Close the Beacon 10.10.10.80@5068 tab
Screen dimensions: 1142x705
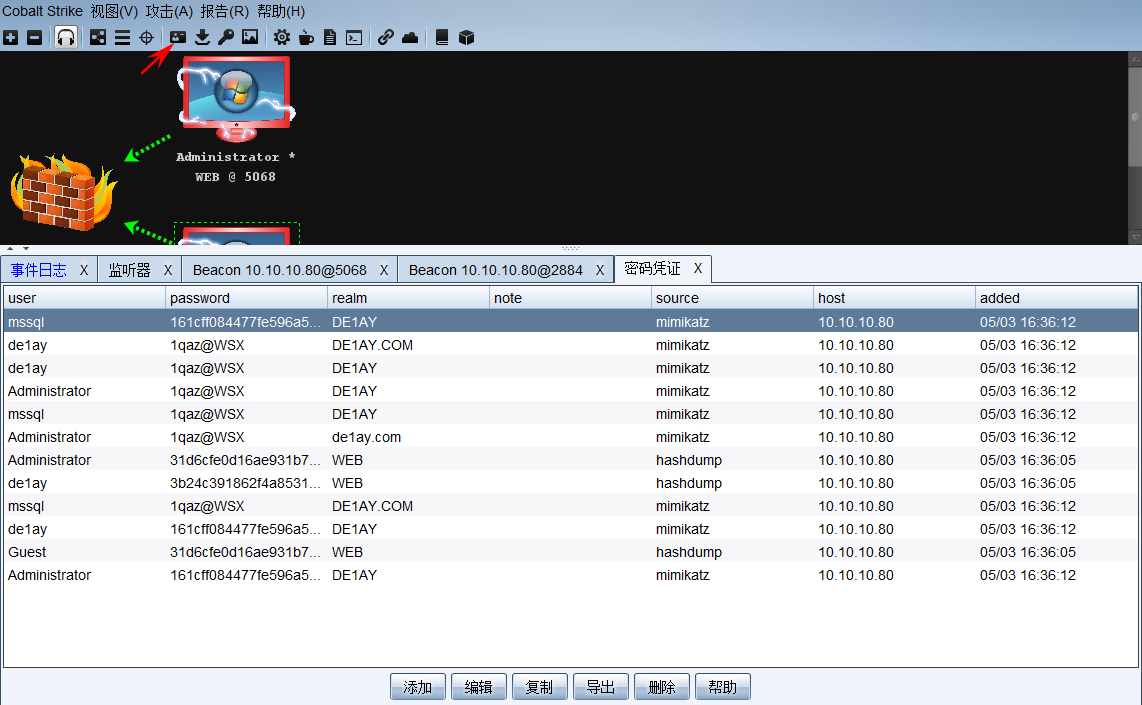point(384,270)
